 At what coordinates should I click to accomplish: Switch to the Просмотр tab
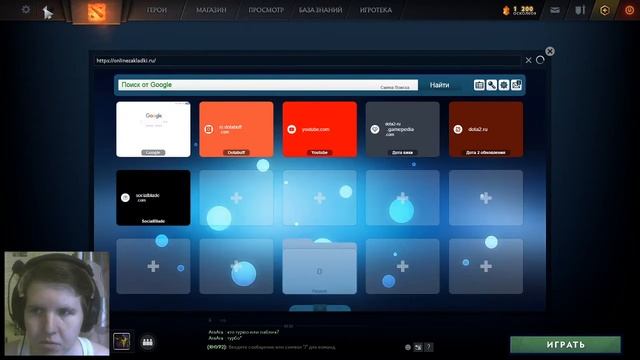pyautogui.click(x=266, y=10)
